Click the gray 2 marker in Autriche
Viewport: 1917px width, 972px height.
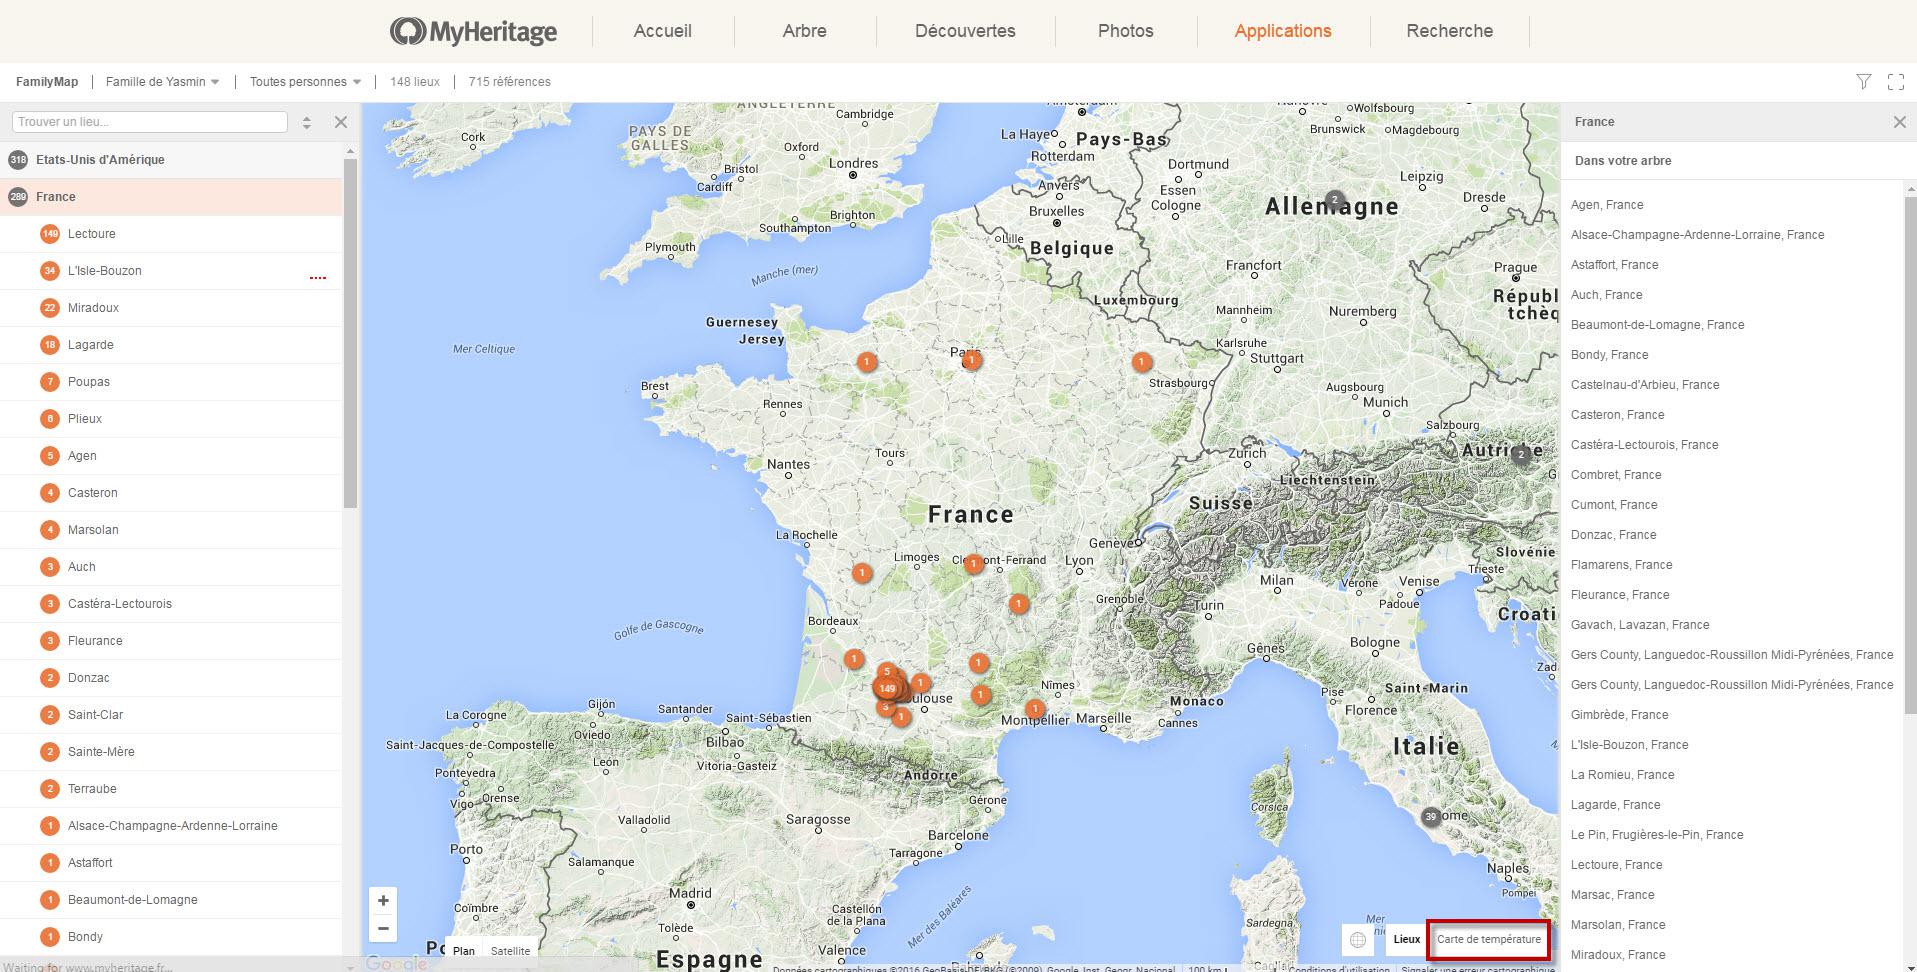pyautogui.click(x=1521, y=454)
